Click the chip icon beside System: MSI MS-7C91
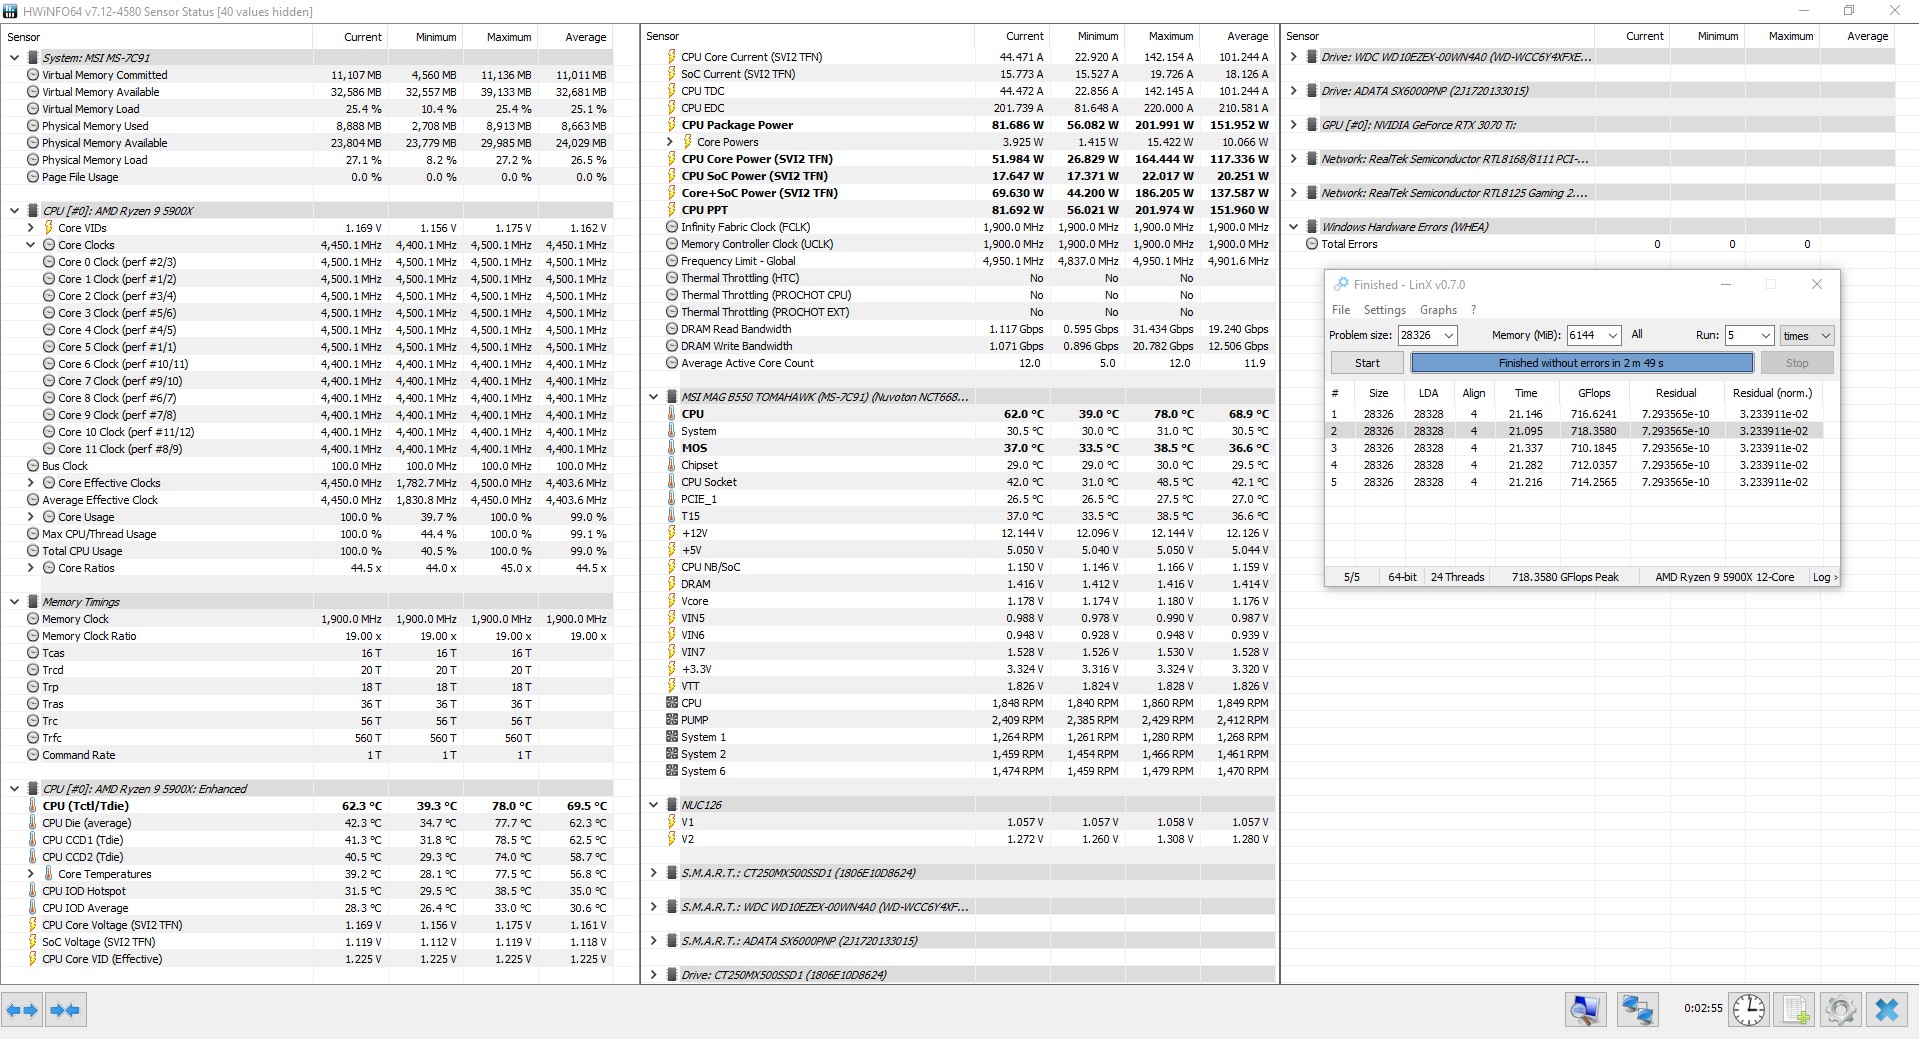The image size is (1919, 1039). pos(32,58)
